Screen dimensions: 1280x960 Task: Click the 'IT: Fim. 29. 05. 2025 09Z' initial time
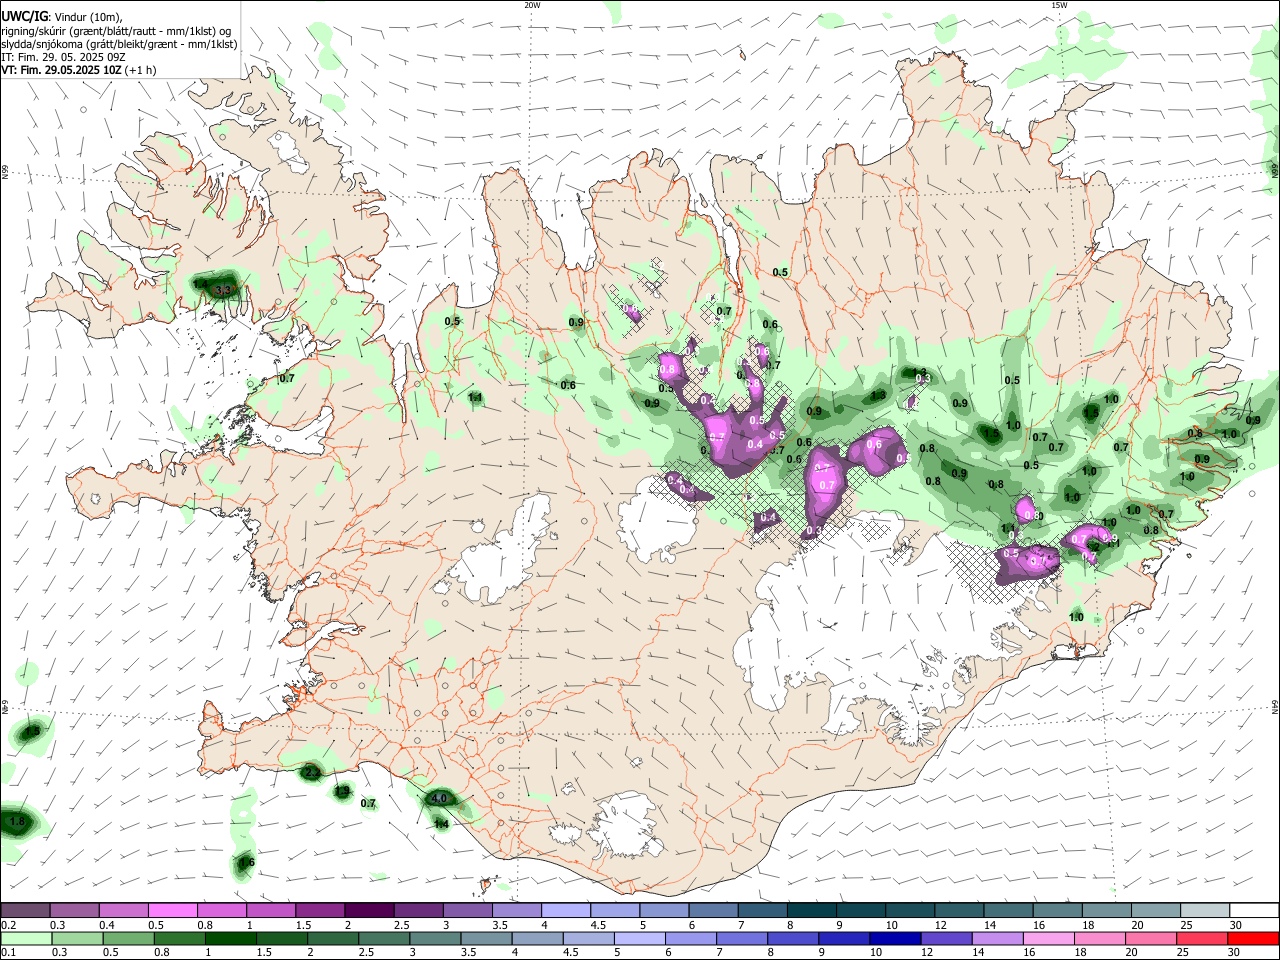62,57
